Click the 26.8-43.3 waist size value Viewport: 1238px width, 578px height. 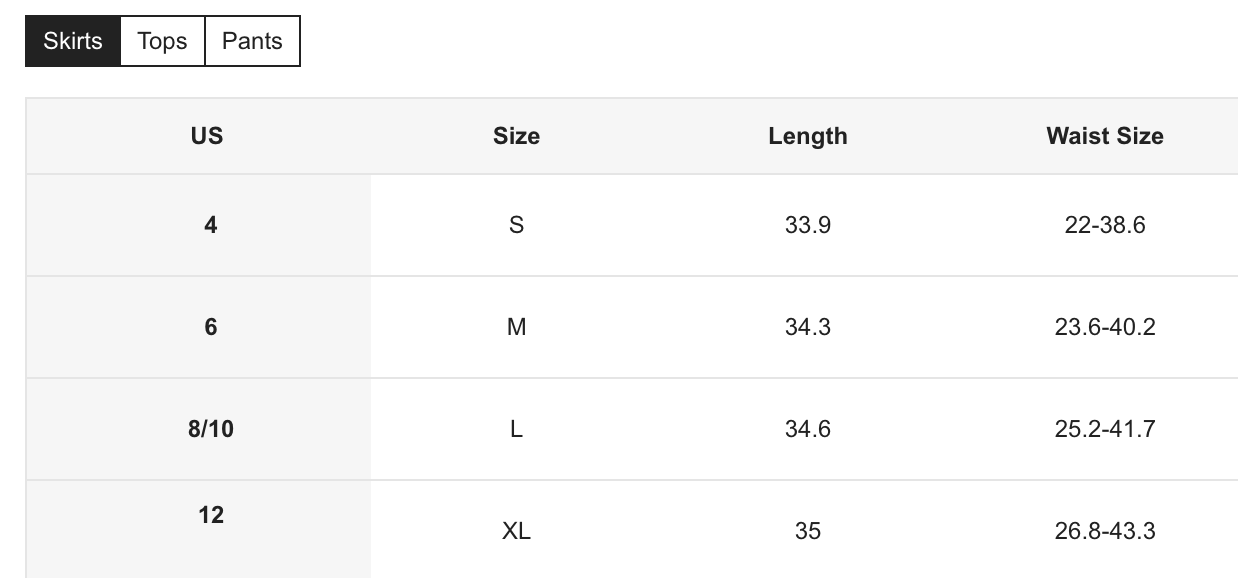click(1105, 530)
